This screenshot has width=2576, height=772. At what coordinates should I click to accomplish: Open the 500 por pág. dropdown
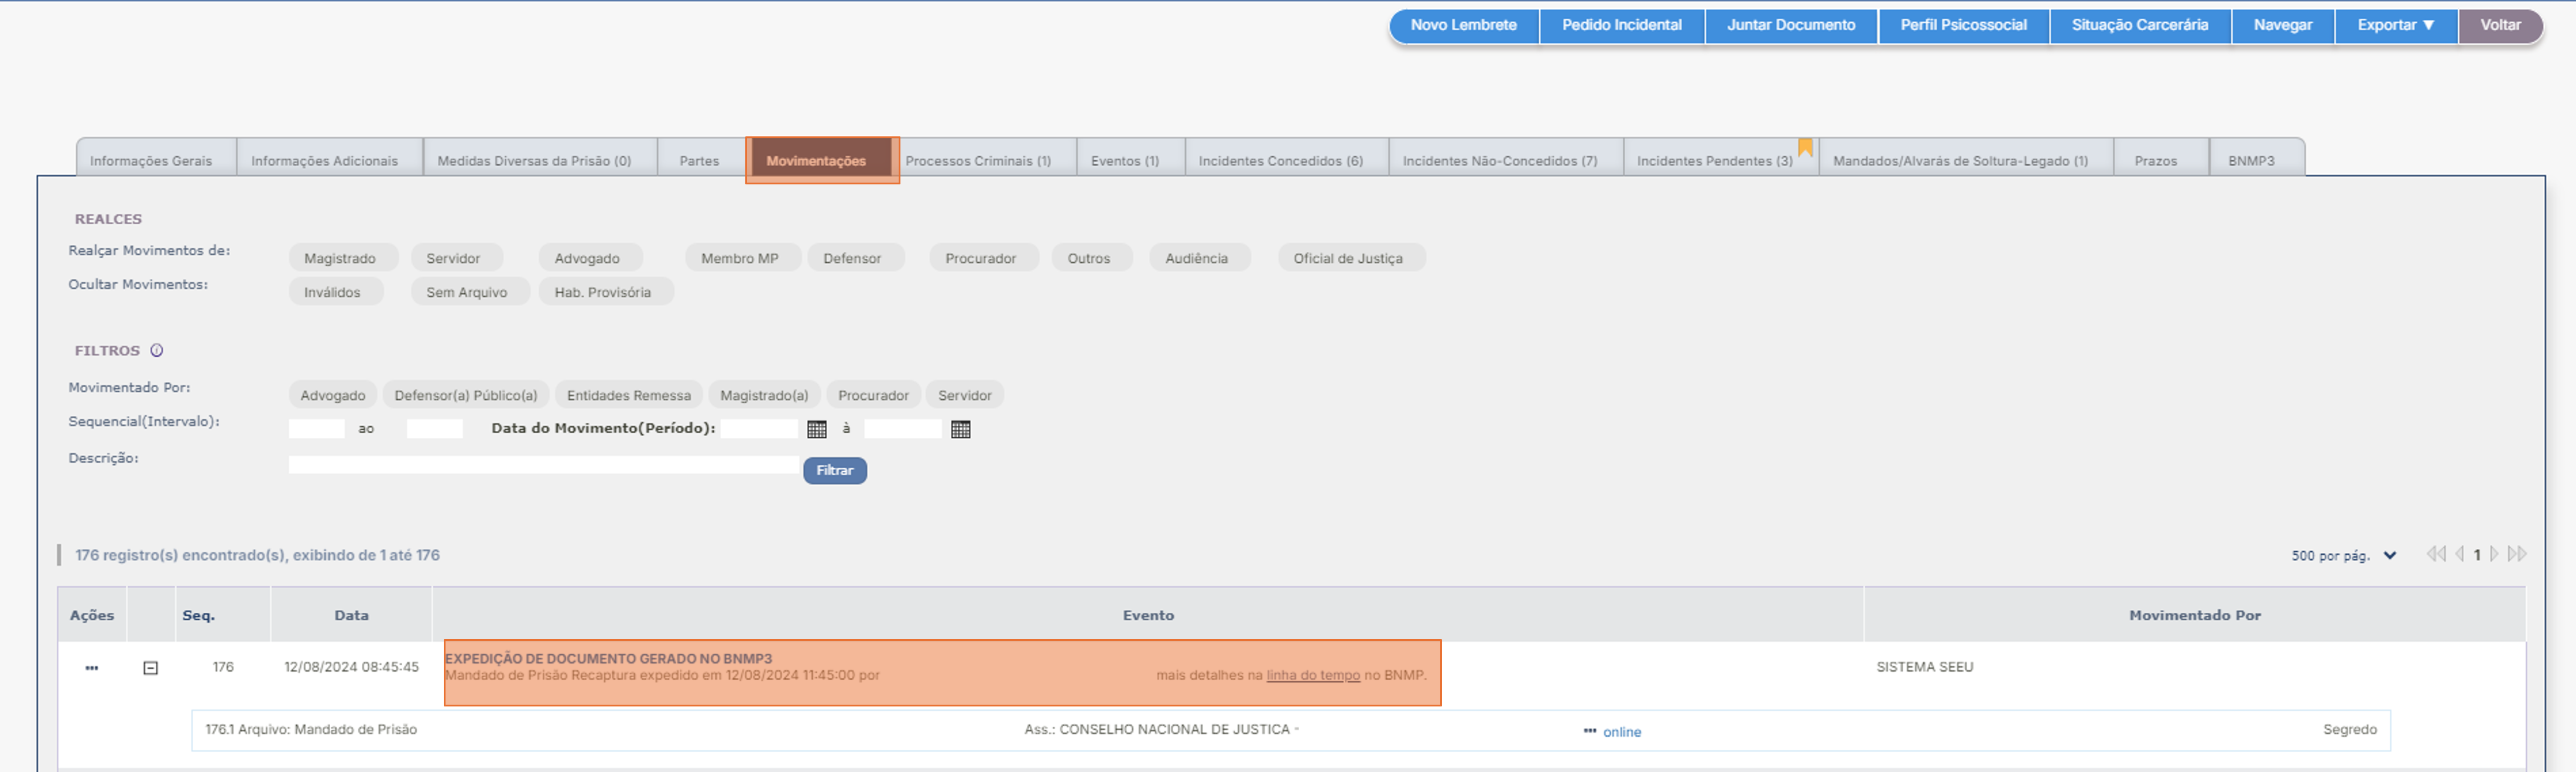tap(2343, 555)
